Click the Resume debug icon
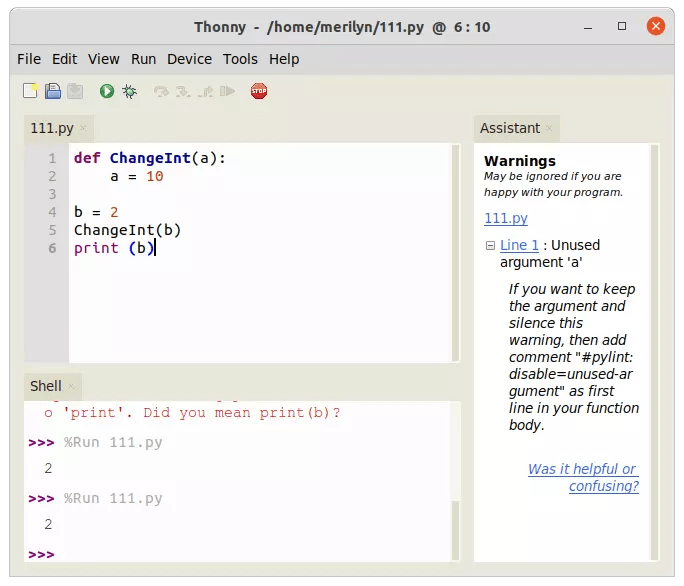Image resolution: width=684 pixels, height=586 pixels. (x=227, y=91)
